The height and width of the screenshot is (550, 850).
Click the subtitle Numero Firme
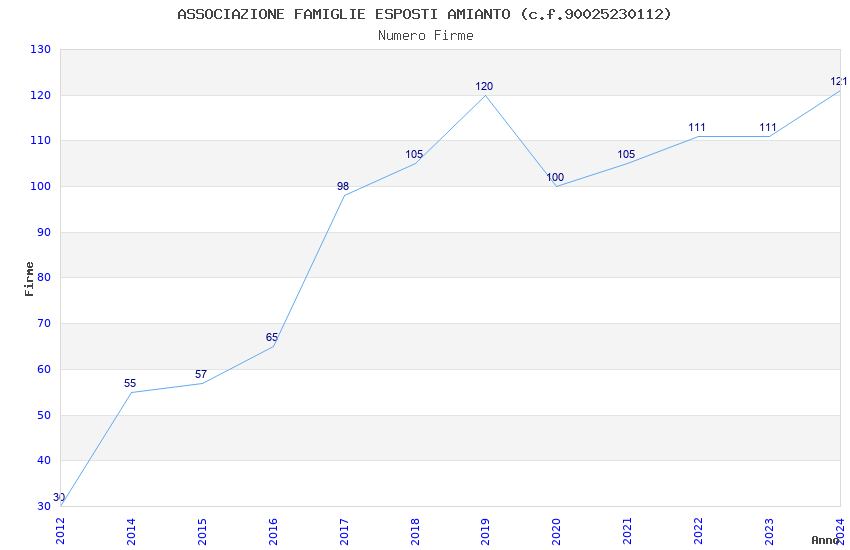pos(426,36)
